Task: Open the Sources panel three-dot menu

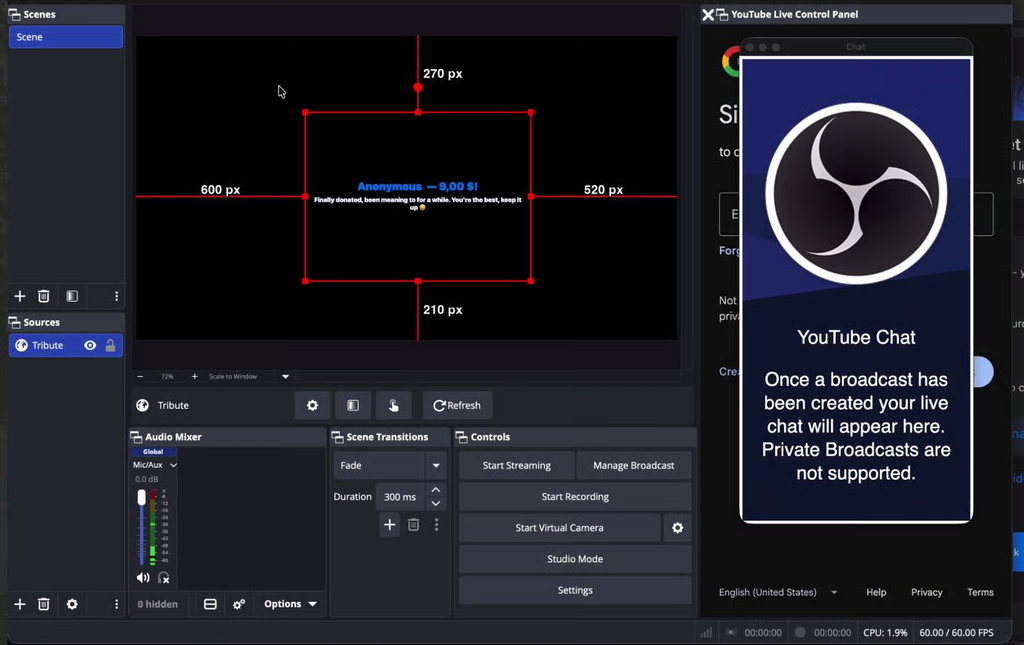Action: 116,604
